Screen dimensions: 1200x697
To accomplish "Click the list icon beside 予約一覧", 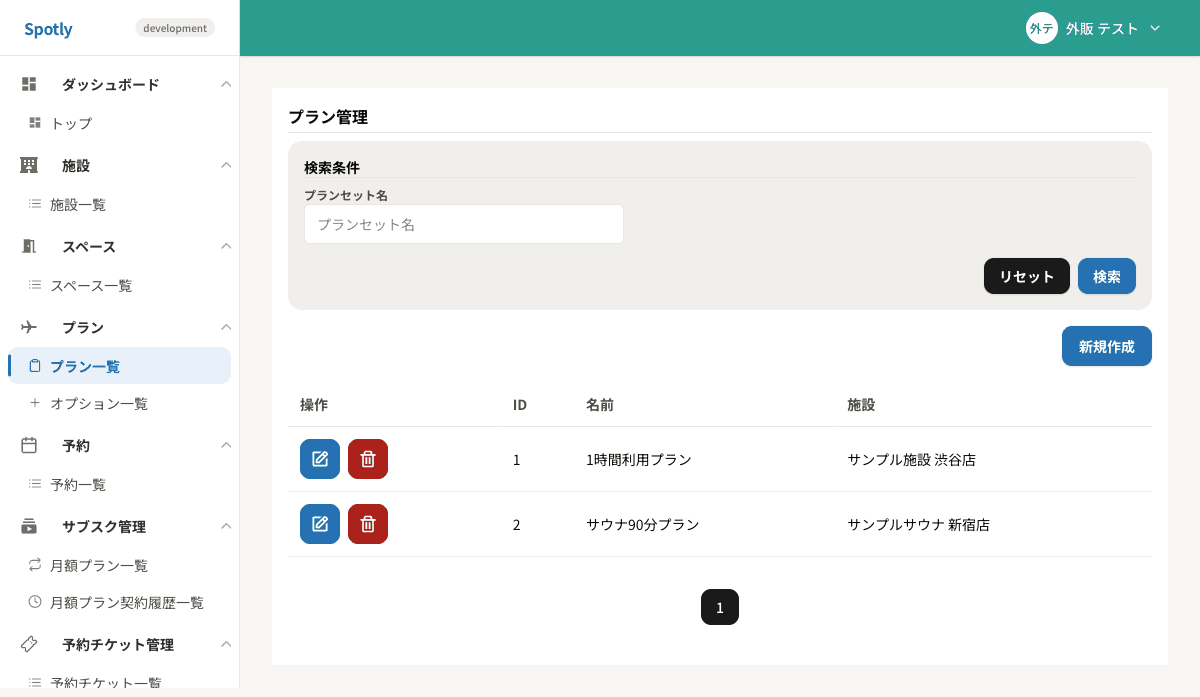I will (35, 484).
